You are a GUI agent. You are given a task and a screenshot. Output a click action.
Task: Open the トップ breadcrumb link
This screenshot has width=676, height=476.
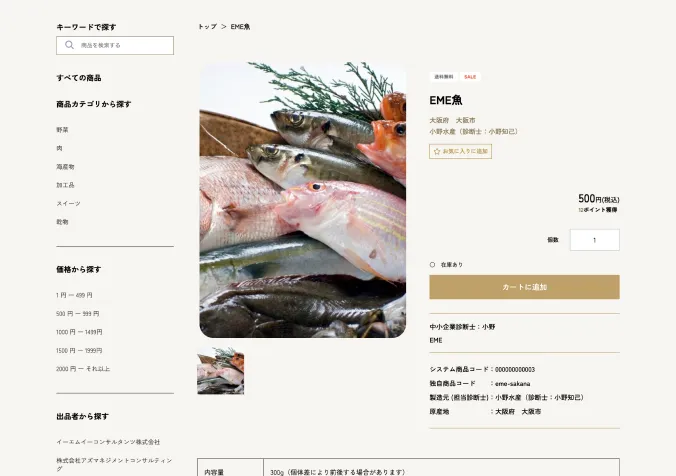[x=207, y=27]
